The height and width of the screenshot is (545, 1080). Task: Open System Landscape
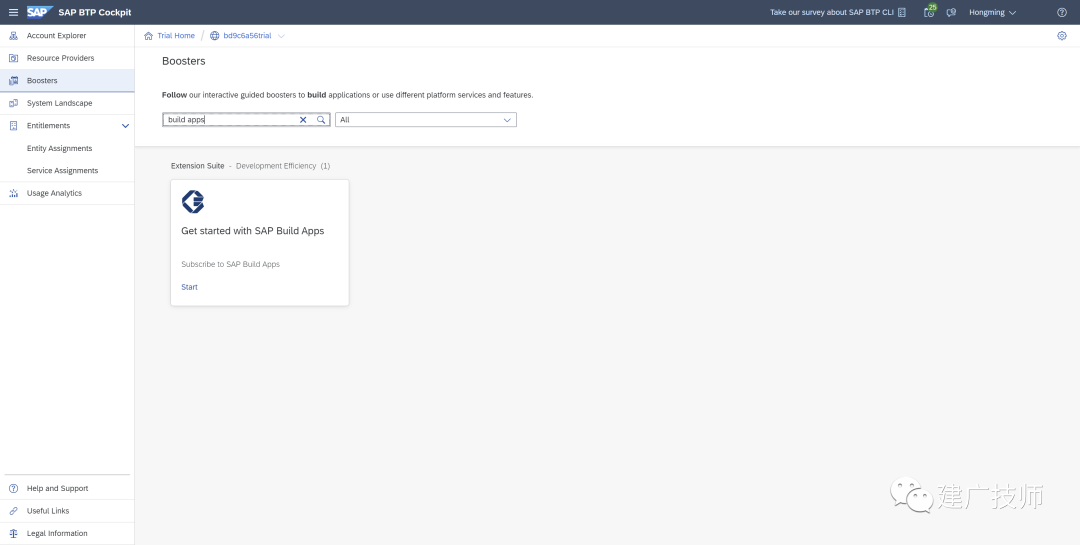point(59,103)
